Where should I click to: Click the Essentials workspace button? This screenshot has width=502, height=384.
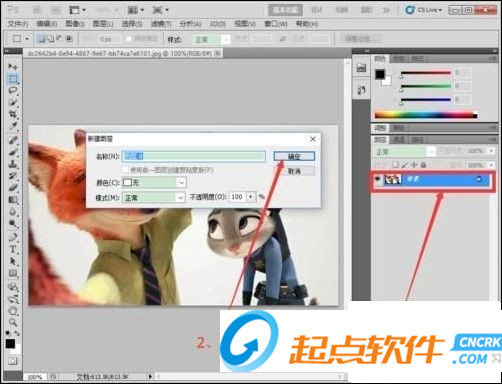pos(285,10)
